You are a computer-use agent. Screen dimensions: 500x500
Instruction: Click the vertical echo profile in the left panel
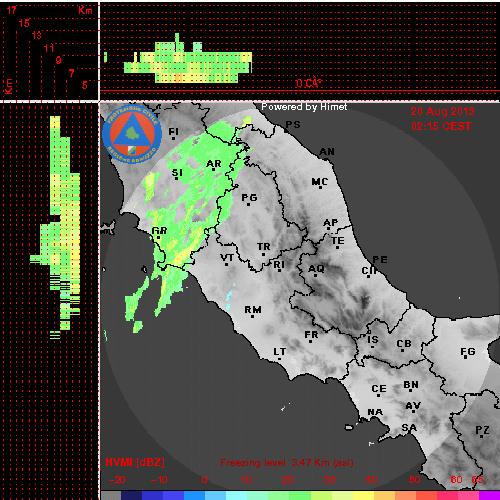coord(55,227)
